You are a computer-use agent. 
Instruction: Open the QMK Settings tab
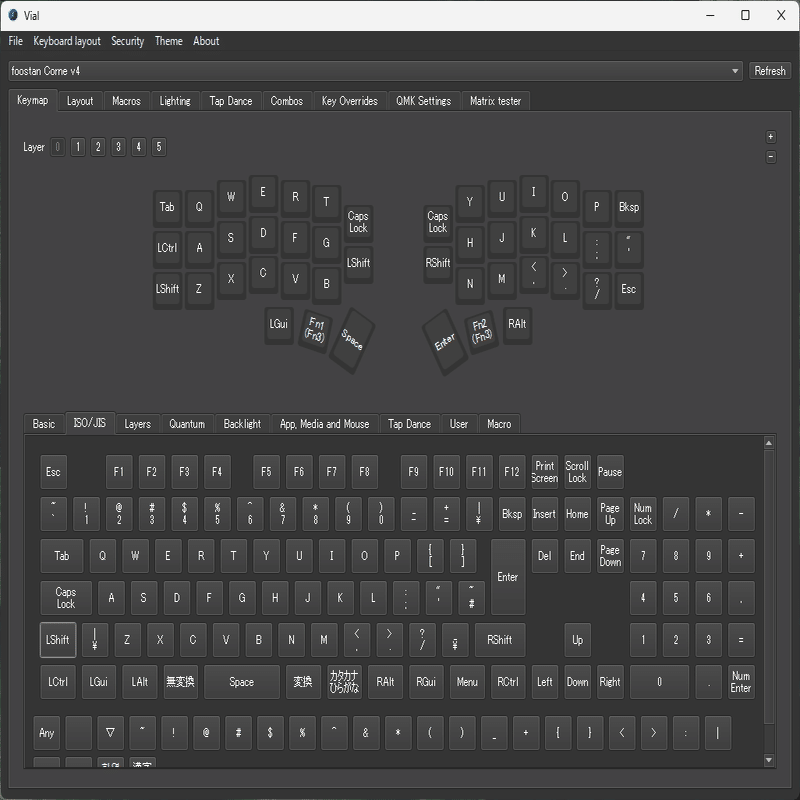423,100
